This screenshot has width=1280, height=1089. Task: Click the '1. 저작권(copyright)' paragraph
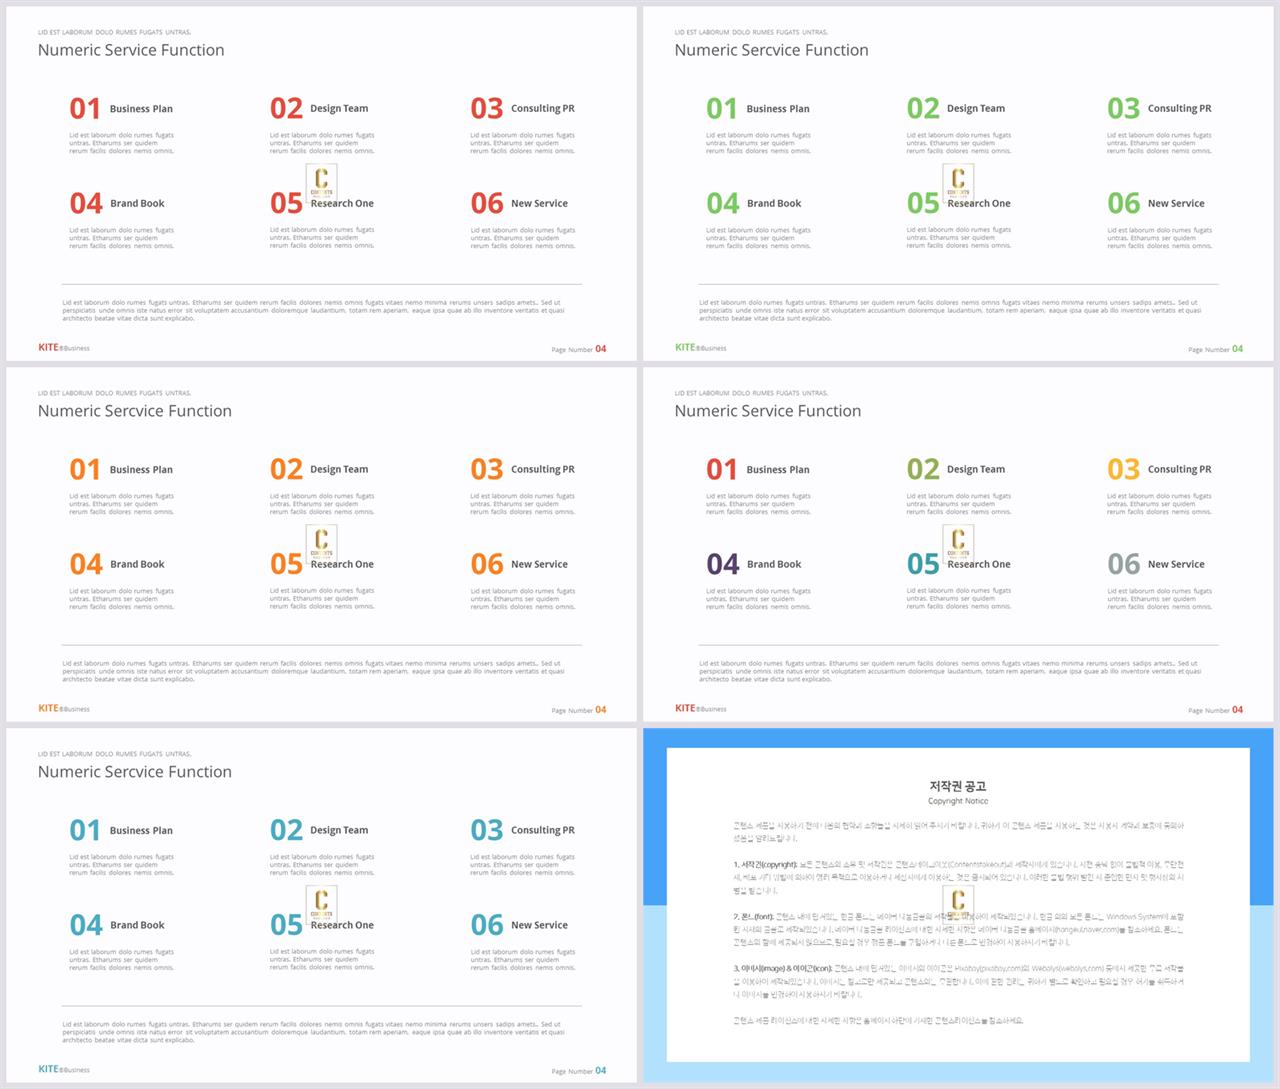pos(958,877)
